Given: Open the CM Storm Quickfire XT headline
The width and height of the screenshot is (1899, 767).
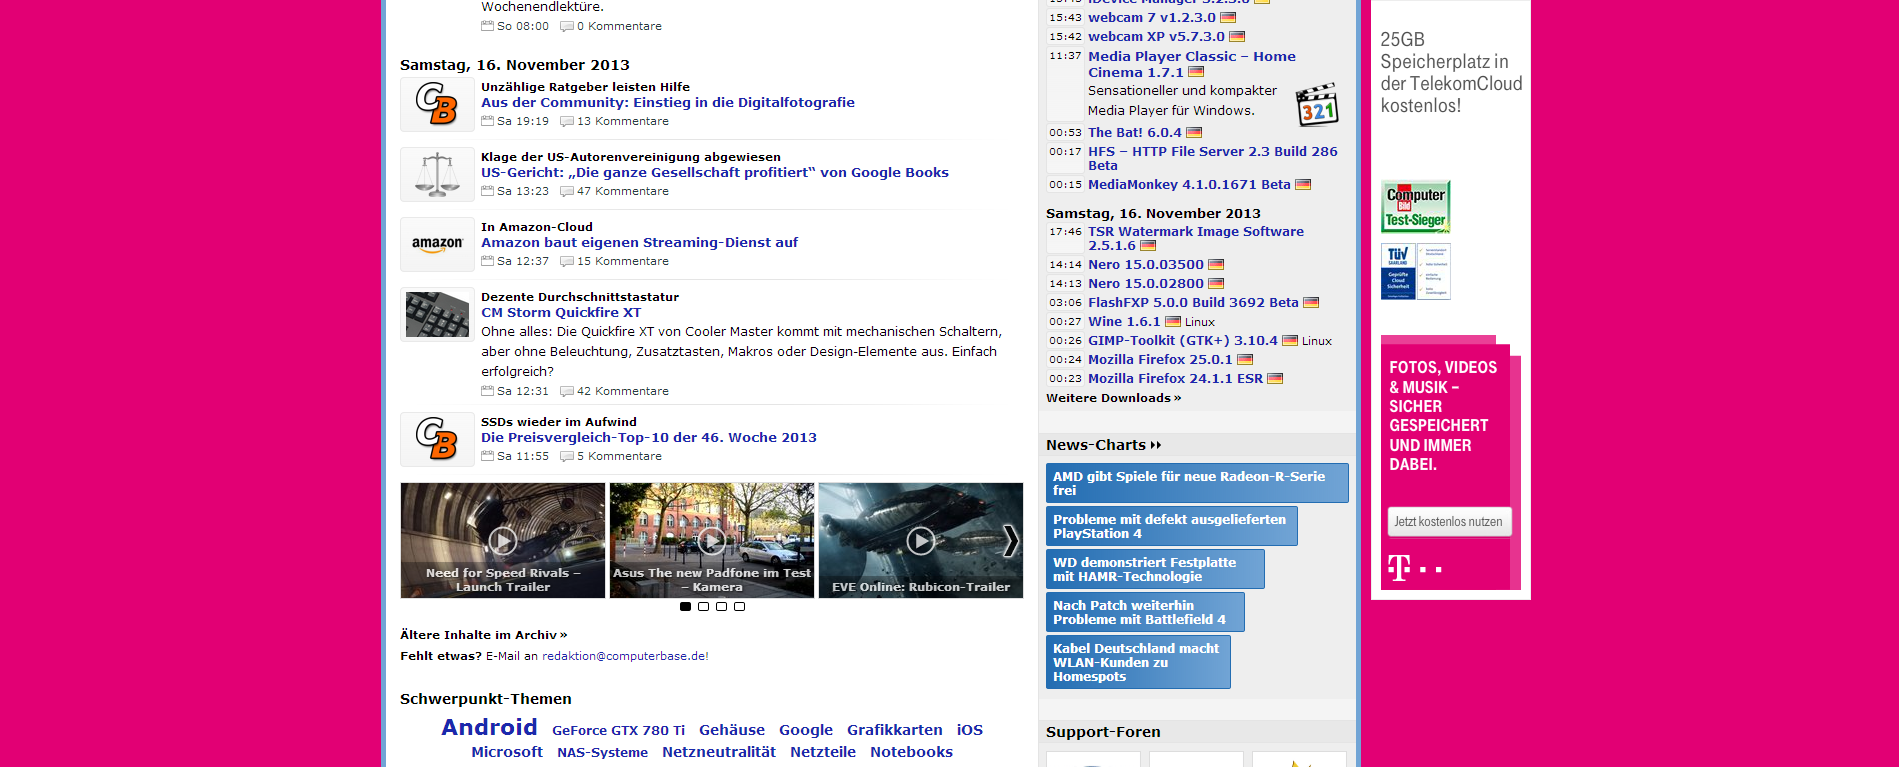Looking at the screenshot, I should [x=561, y=312].
